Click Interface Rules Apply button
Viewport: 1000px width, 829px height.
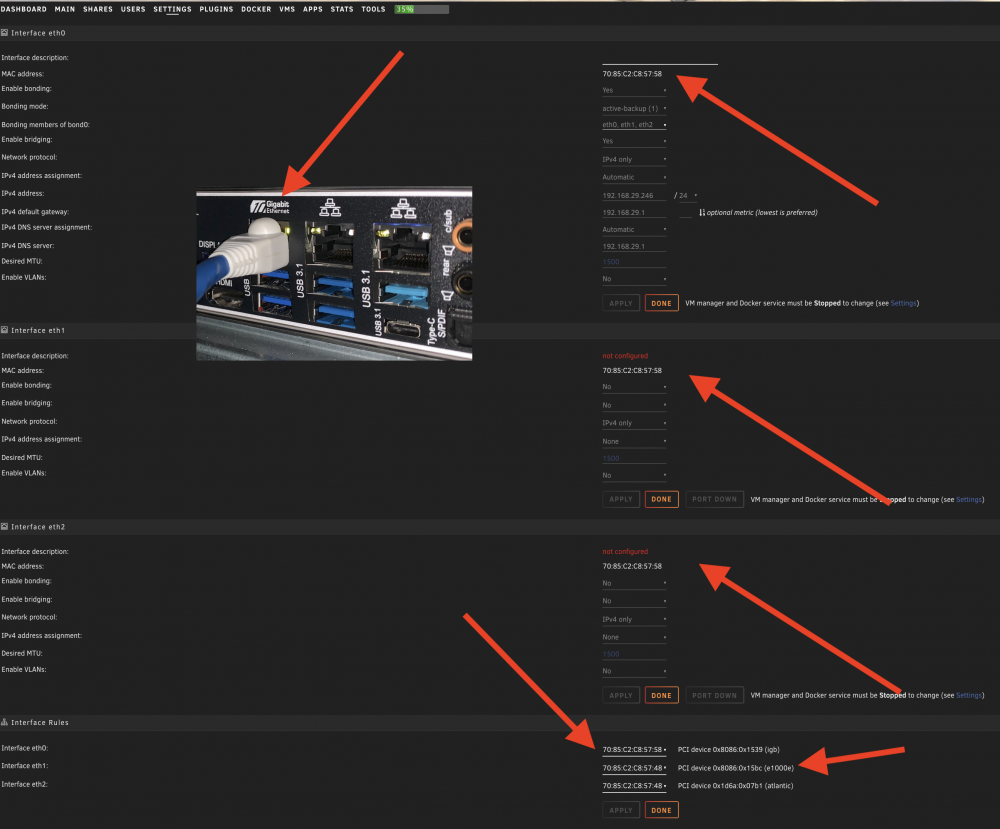click(x=621, y=811)
